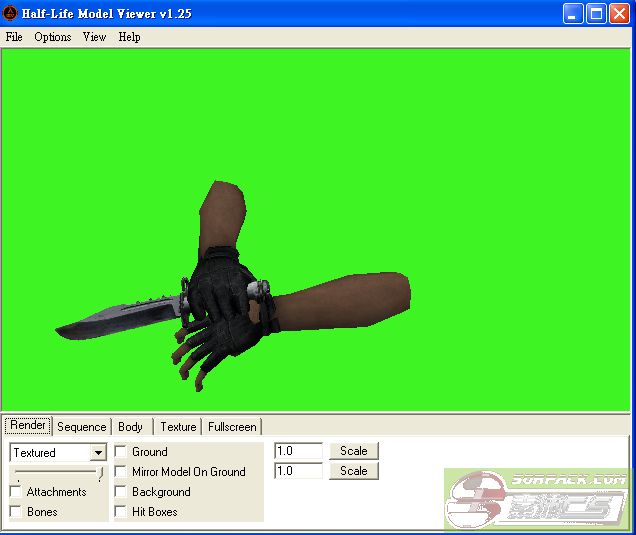Toggle the Background checkbox
636x535 pixels.
click(121, 492)
